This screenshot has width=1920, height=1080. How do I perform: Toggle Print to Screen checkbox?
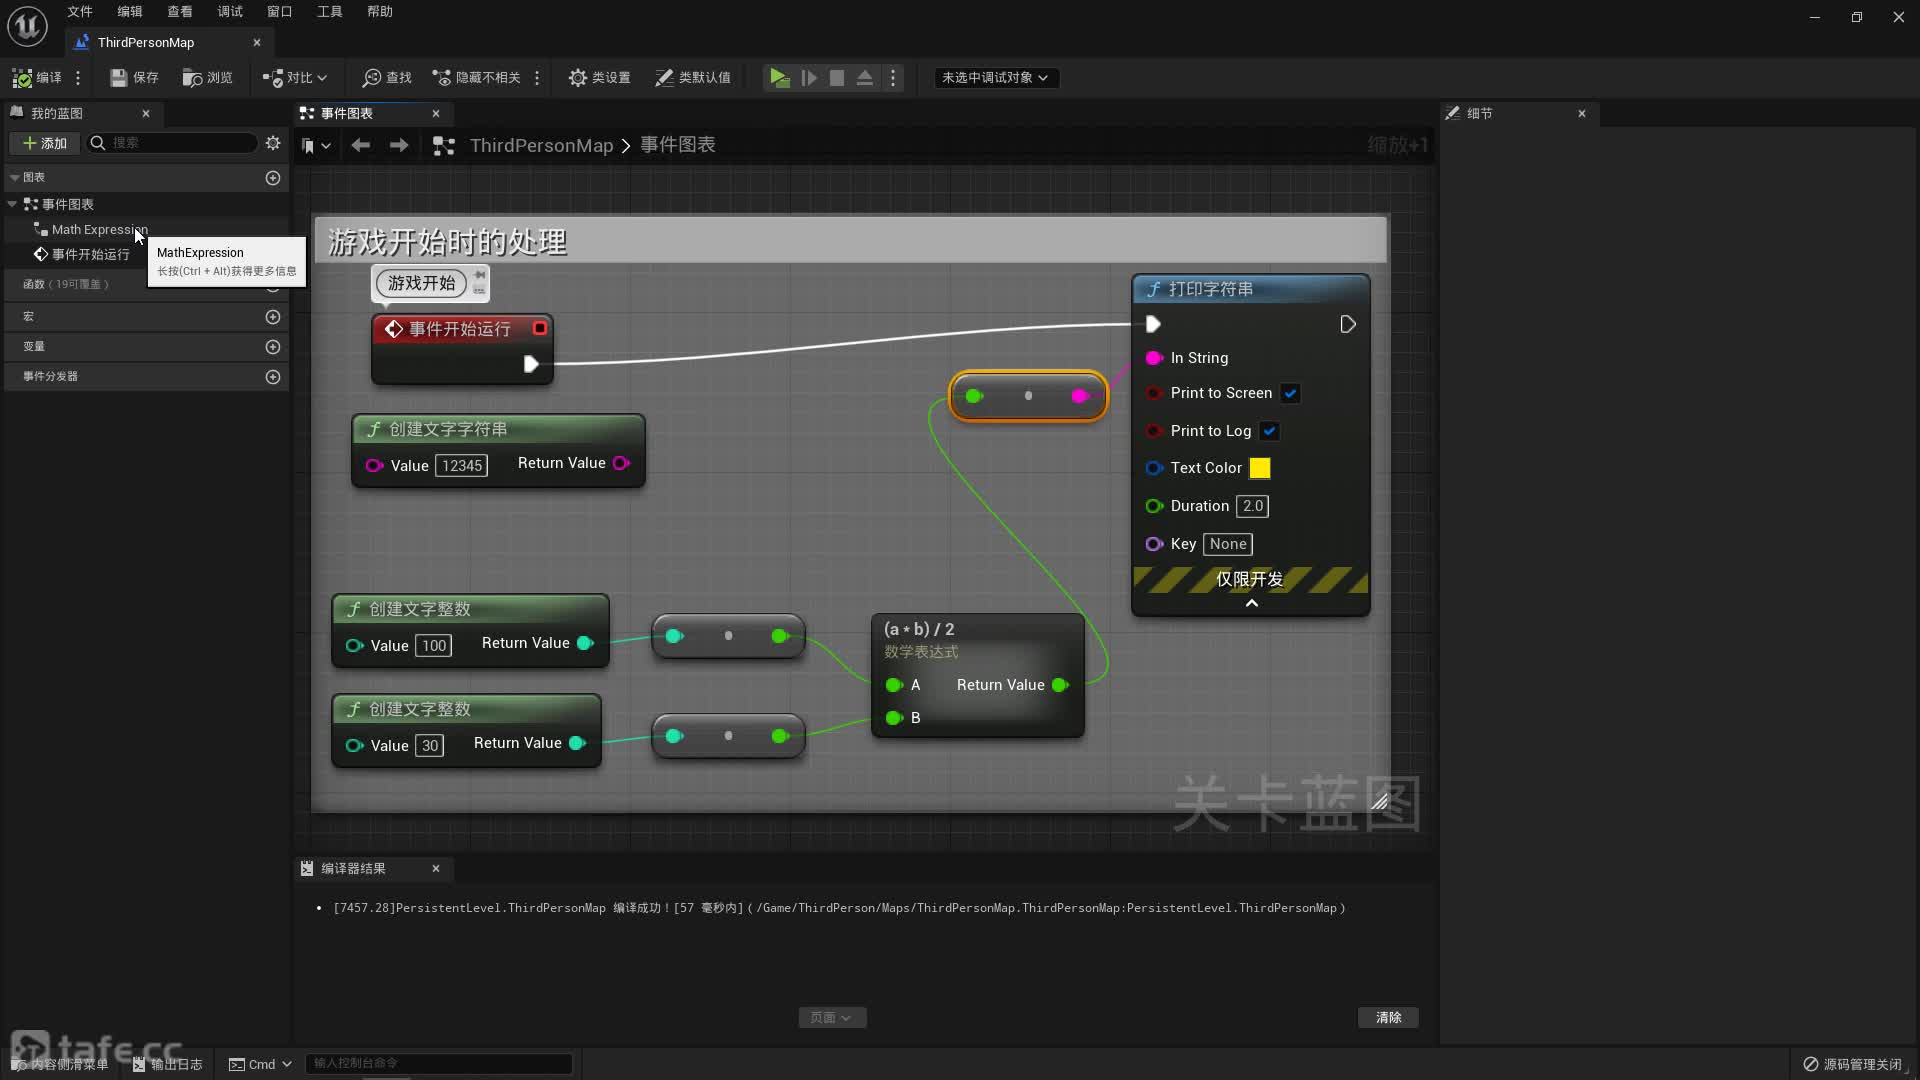[x=1290, y=393]
